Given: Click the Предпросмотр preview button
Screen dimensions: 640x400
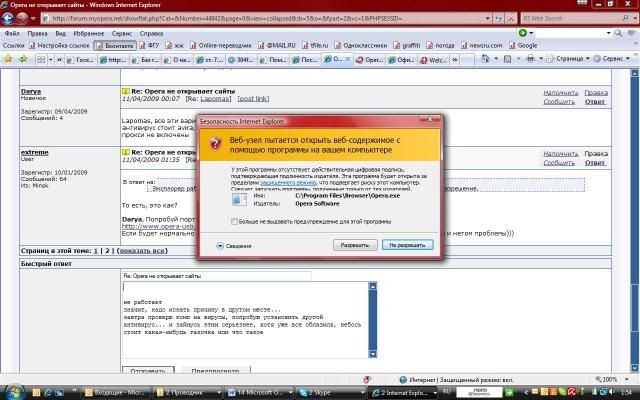Looking at the screenshot, I should (x=216, y=371).
